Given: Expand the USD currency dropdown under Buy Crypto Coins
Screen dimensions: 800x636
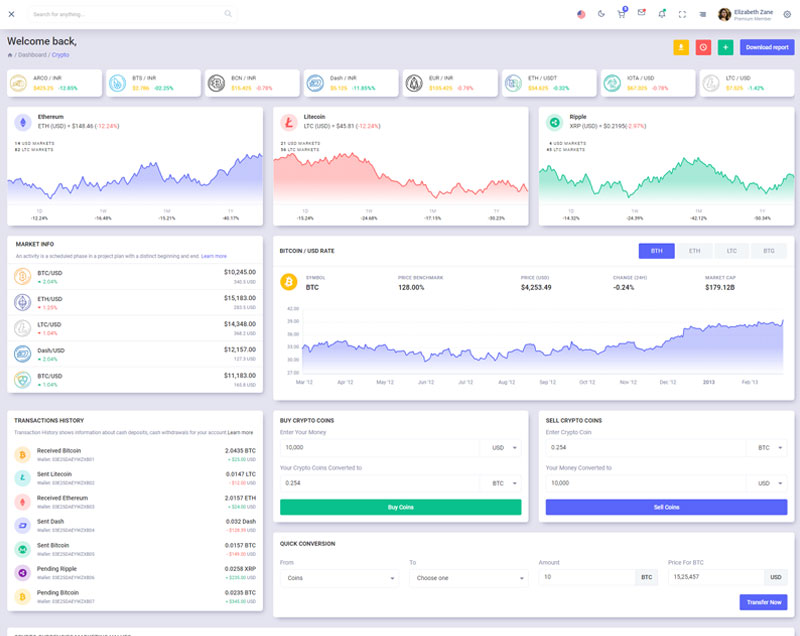Looking at the screenshot, I should tap(500, 448).
